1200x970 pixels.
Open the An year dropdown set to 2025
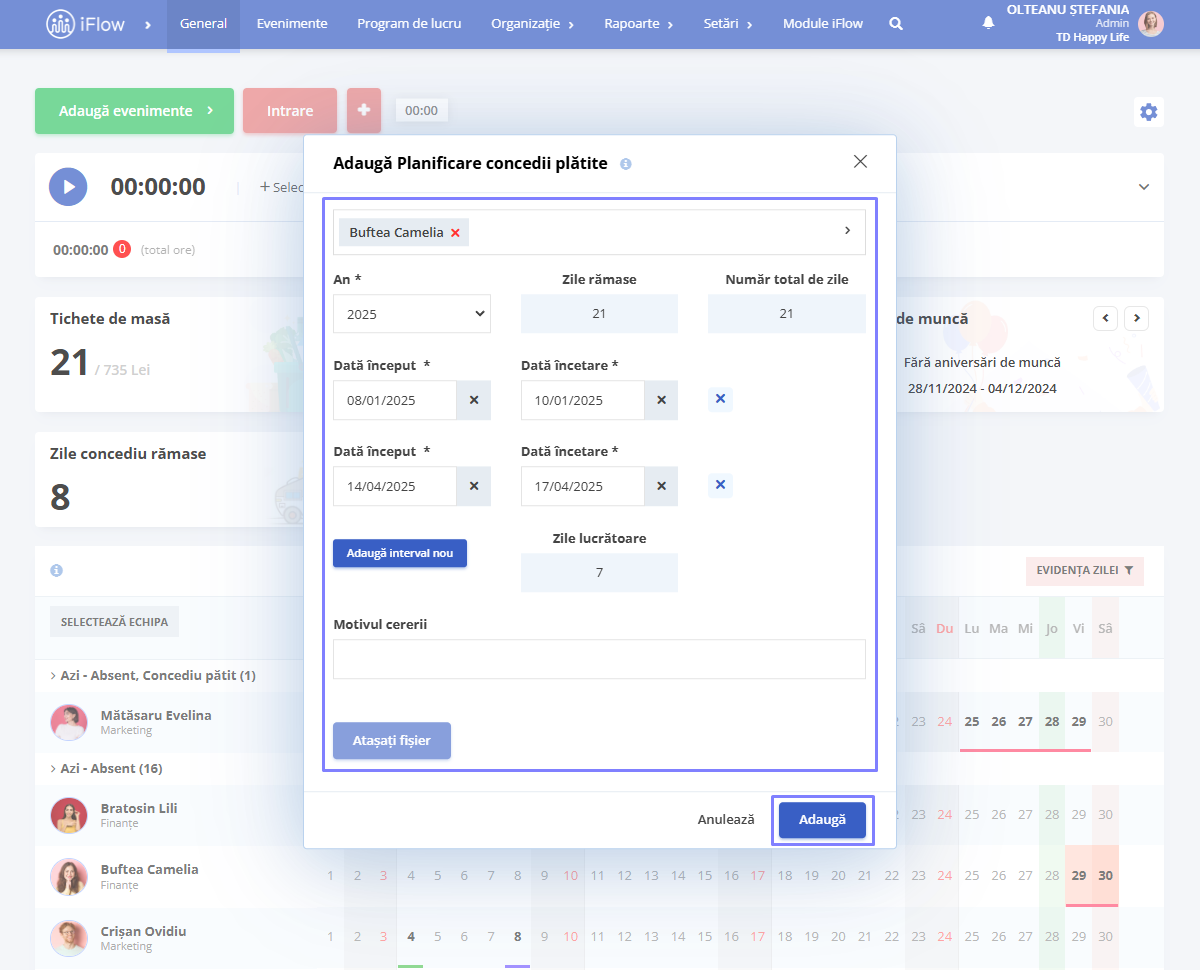412,314
